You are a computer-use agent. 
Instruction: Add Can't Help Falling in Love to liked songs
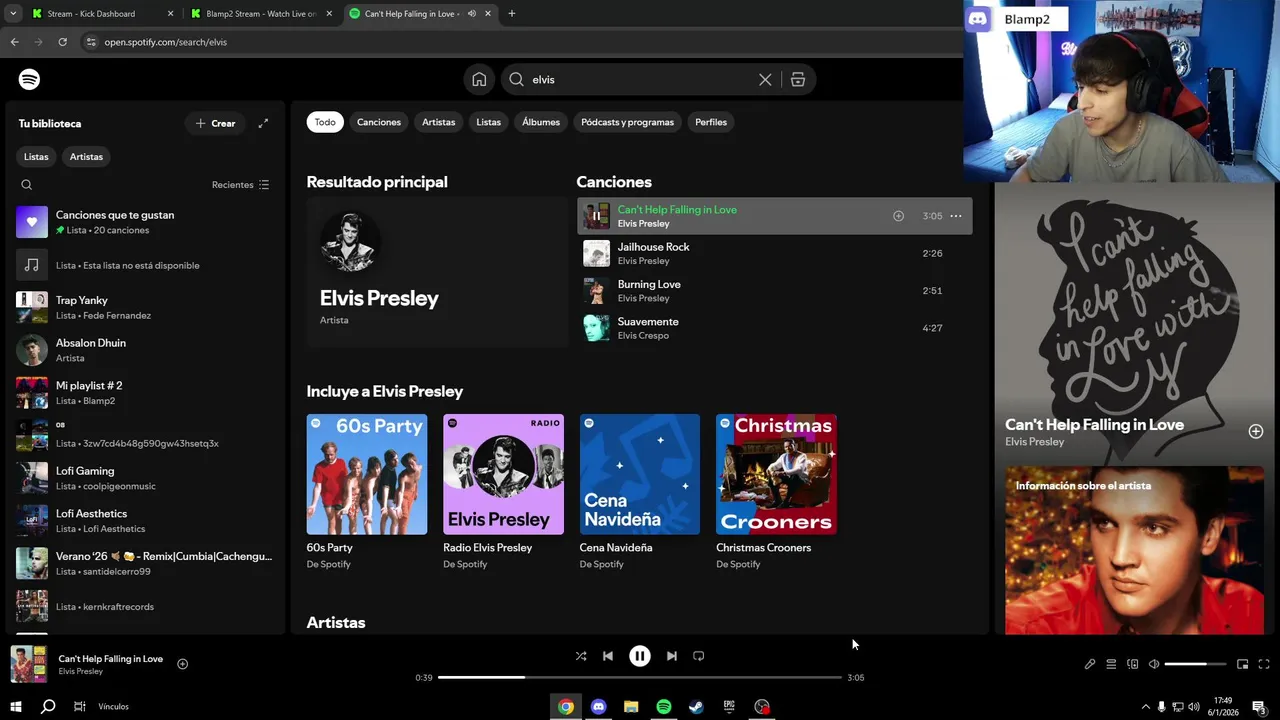(x=898, y=216)
